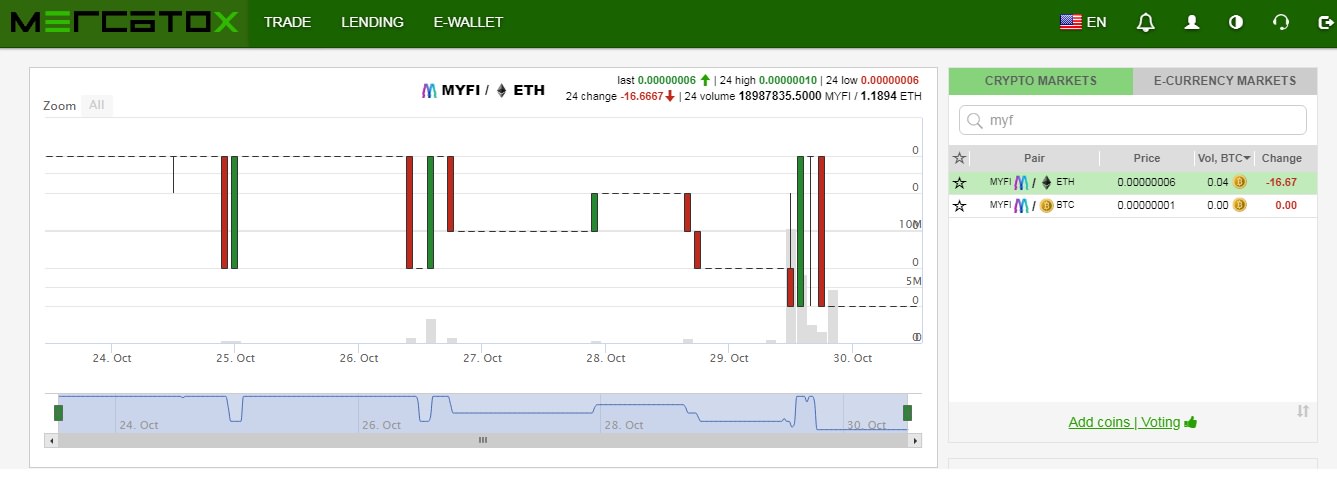Select the MYFI / ETH market row
The image size is (1337, 487).
(1132, 183)
